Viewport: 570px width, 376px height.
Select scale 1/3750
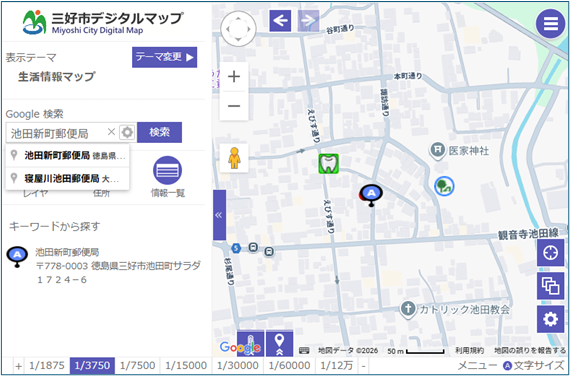coord(92,365)
